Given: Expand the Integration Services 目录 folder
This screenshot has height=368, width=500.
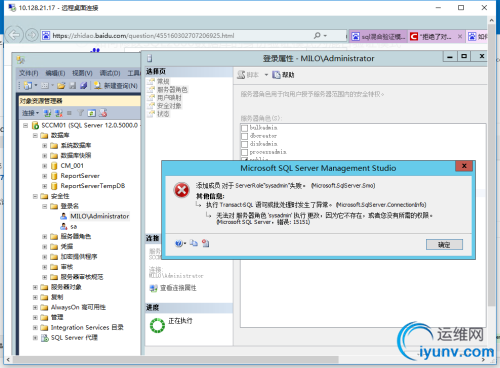Looking at the screenshot, I should click(35, 328).
